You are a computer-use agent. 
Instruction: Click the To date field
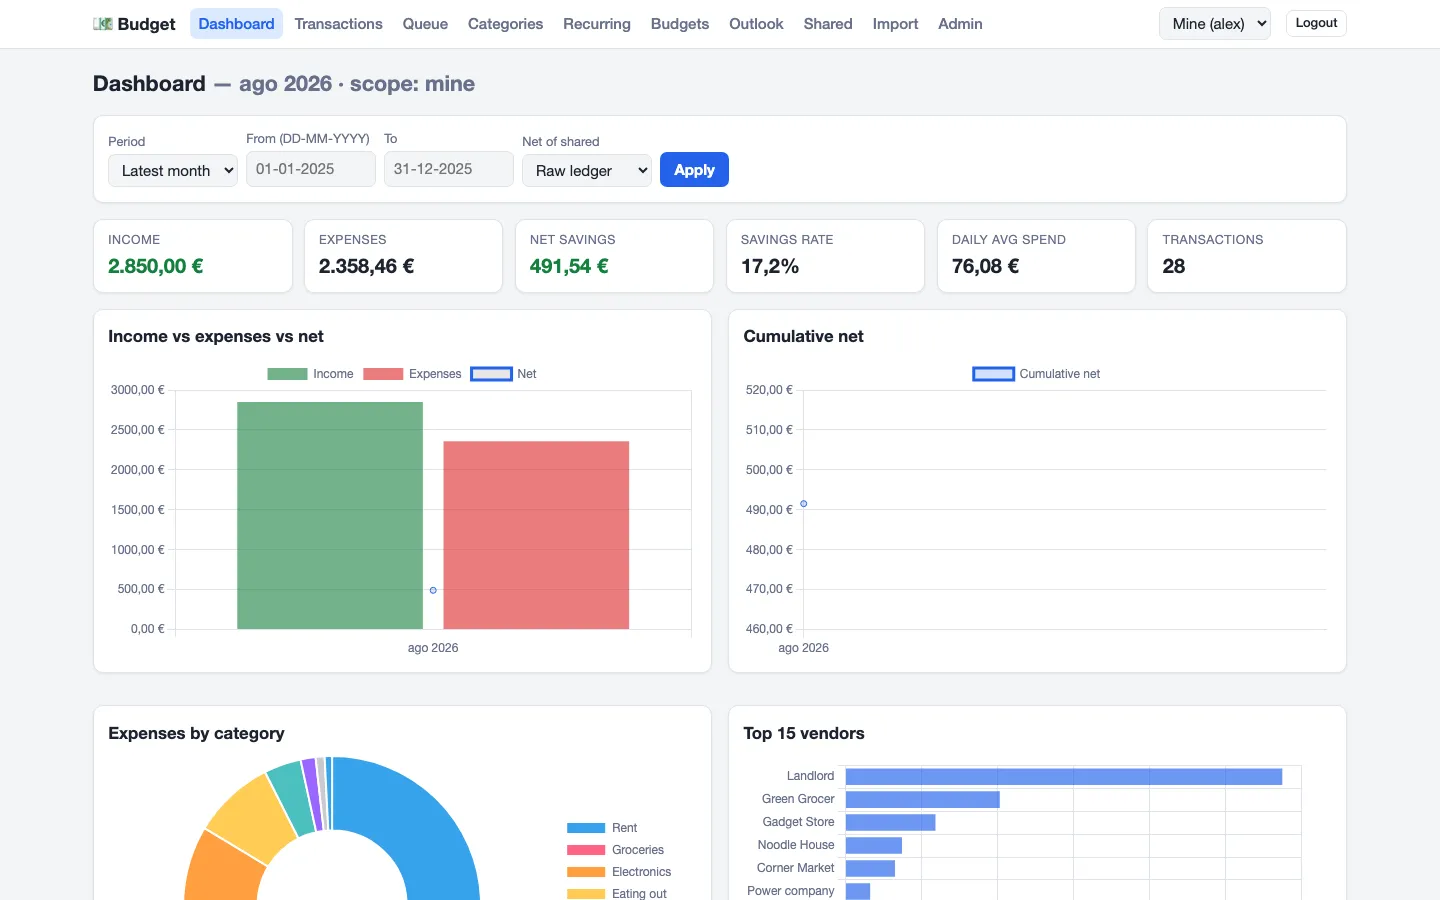pyautogui.click(x=449, y=169)
